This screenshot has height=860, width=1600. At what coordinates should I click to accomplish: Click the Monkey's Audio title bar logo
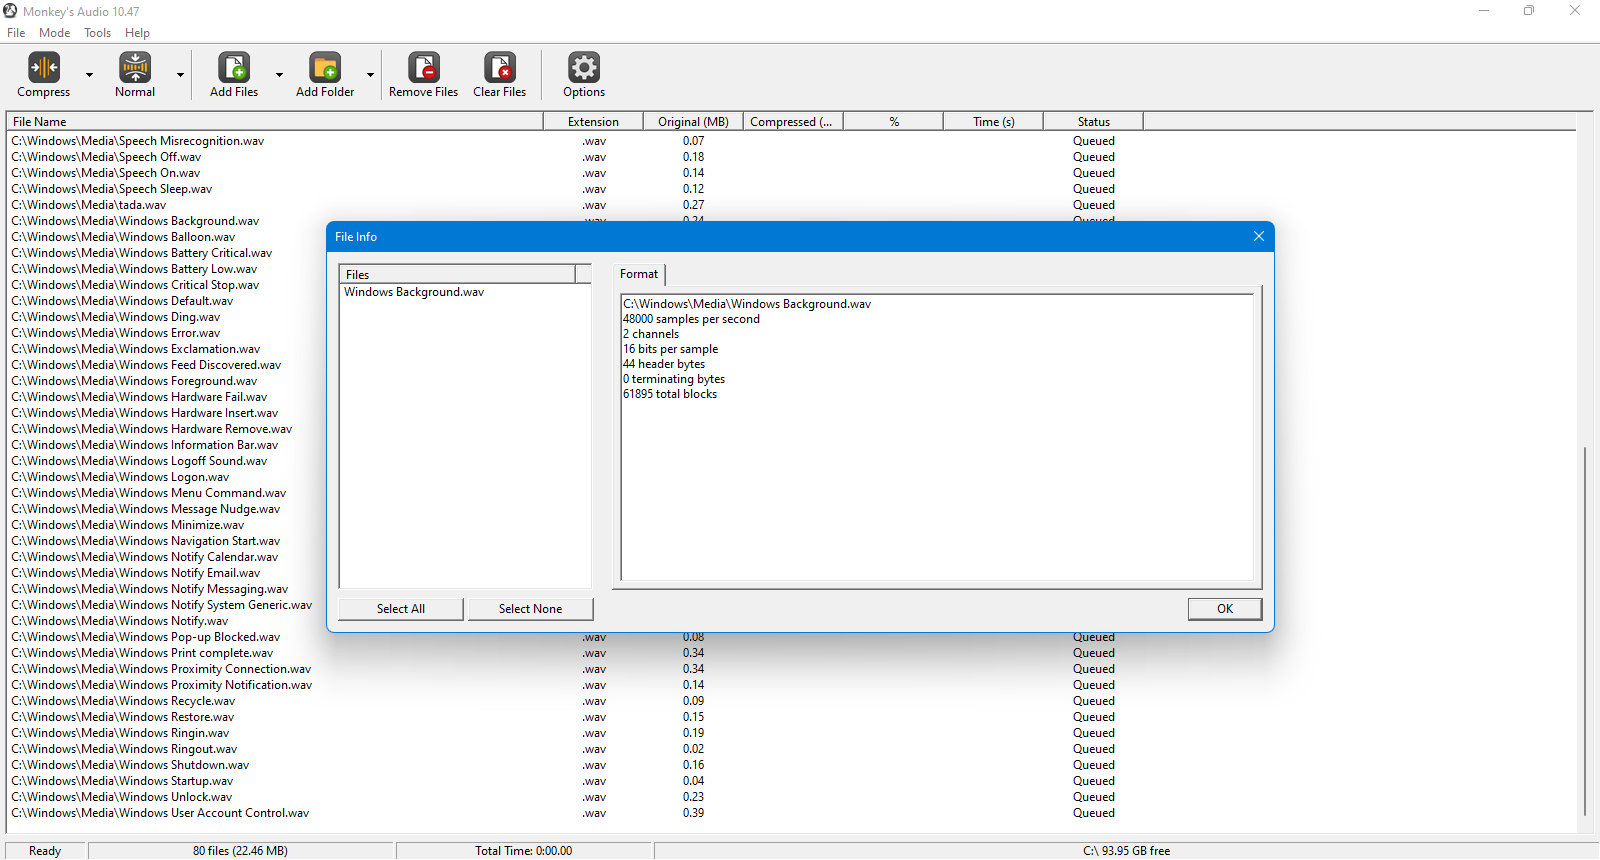click(x=10, y=11)
